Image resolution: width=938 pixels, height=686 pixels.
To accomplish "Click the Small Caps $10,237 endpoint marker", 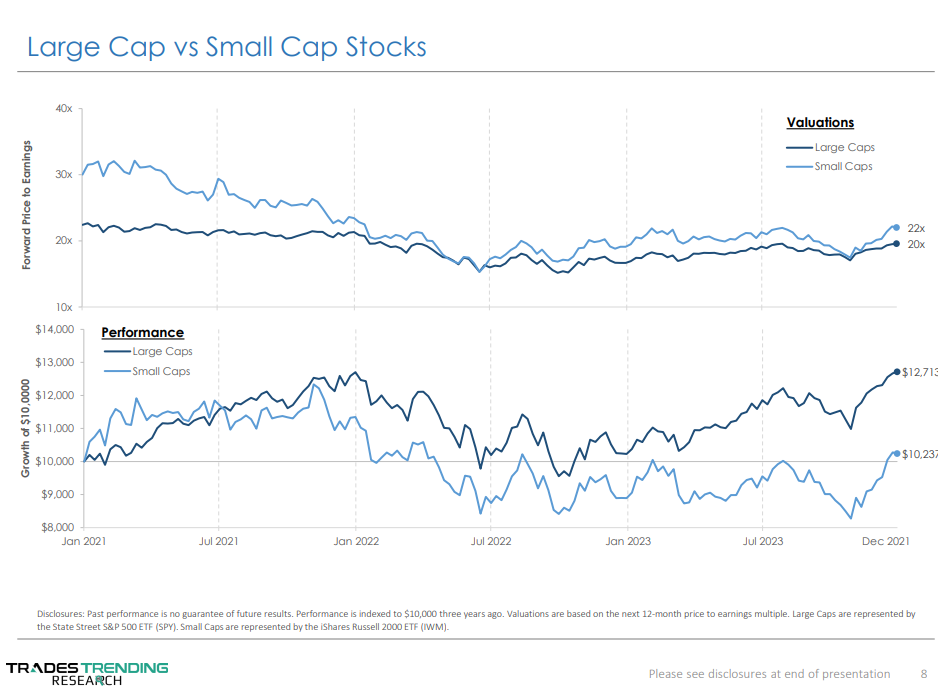I will 896,453.
